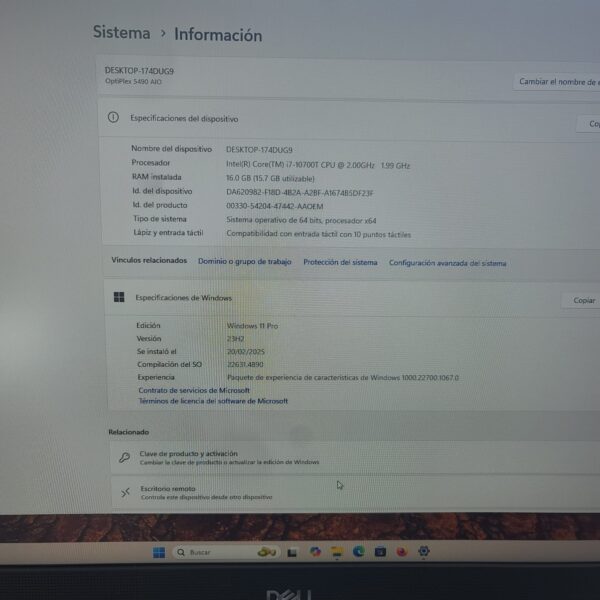Click the Información page title
This screenshot has width=600, height=600.
click(218, 35)
